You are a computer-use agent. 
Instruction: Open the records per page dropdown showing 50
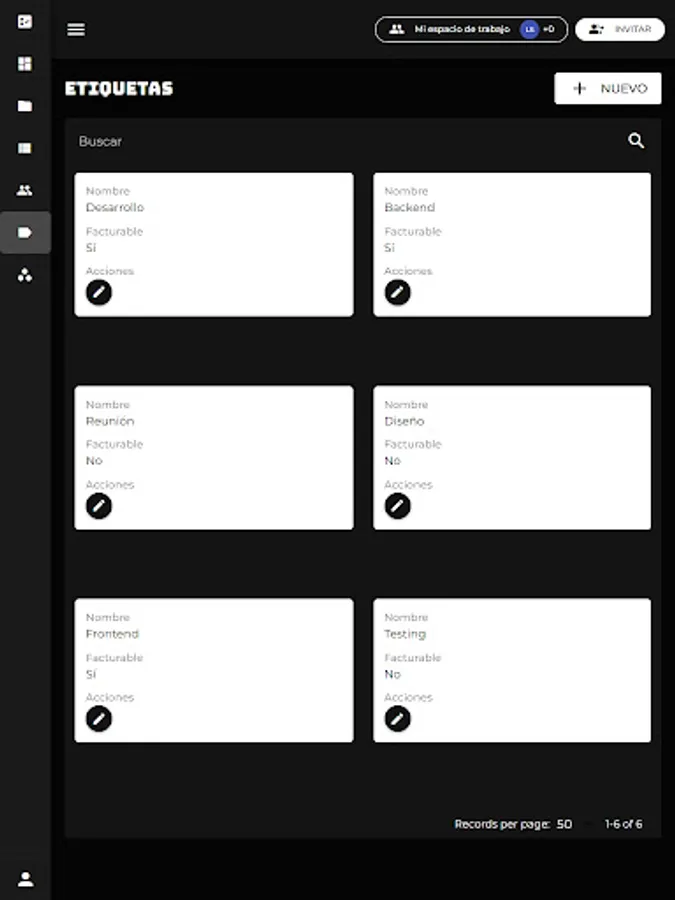tap(564, 824)
